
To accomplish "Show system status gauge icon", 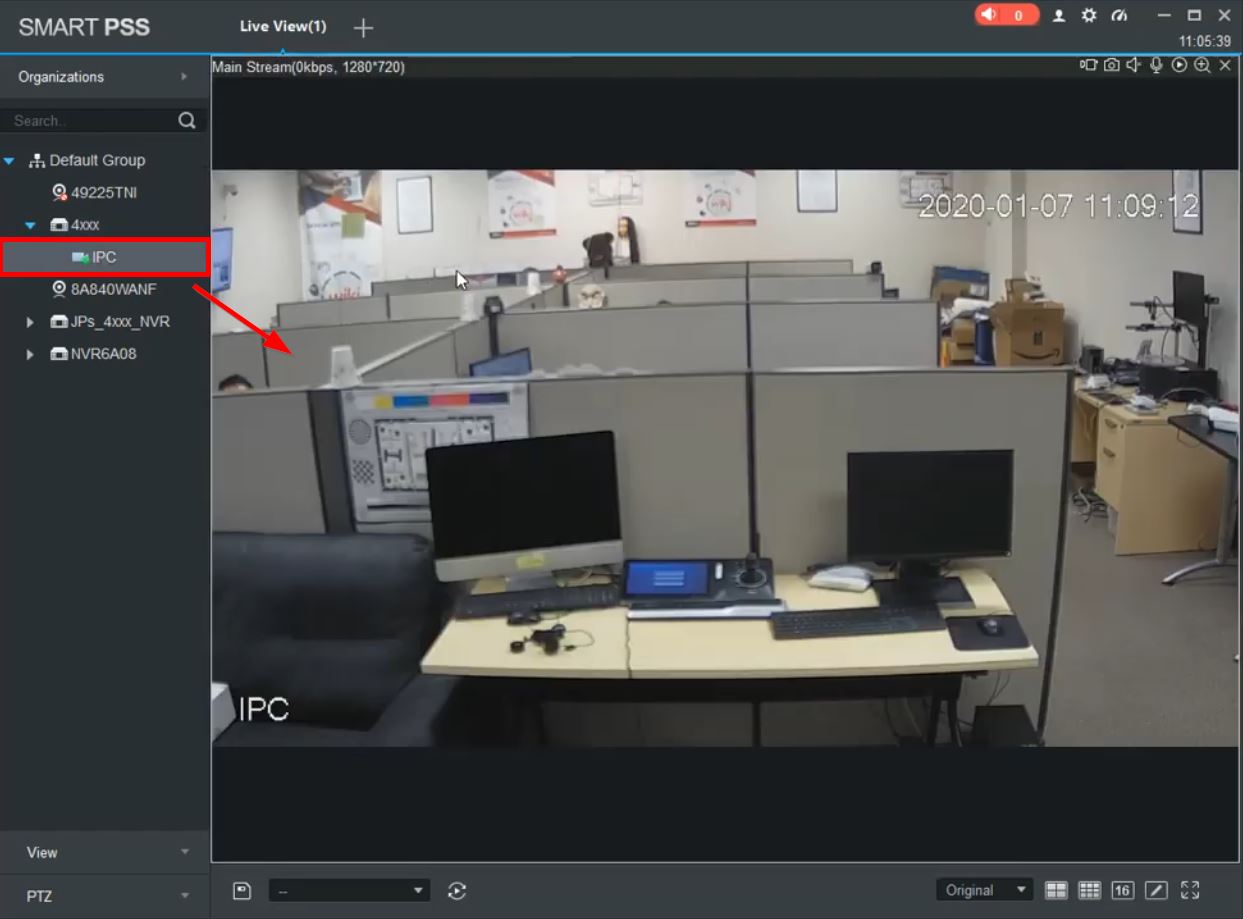I will [1119, 15].
